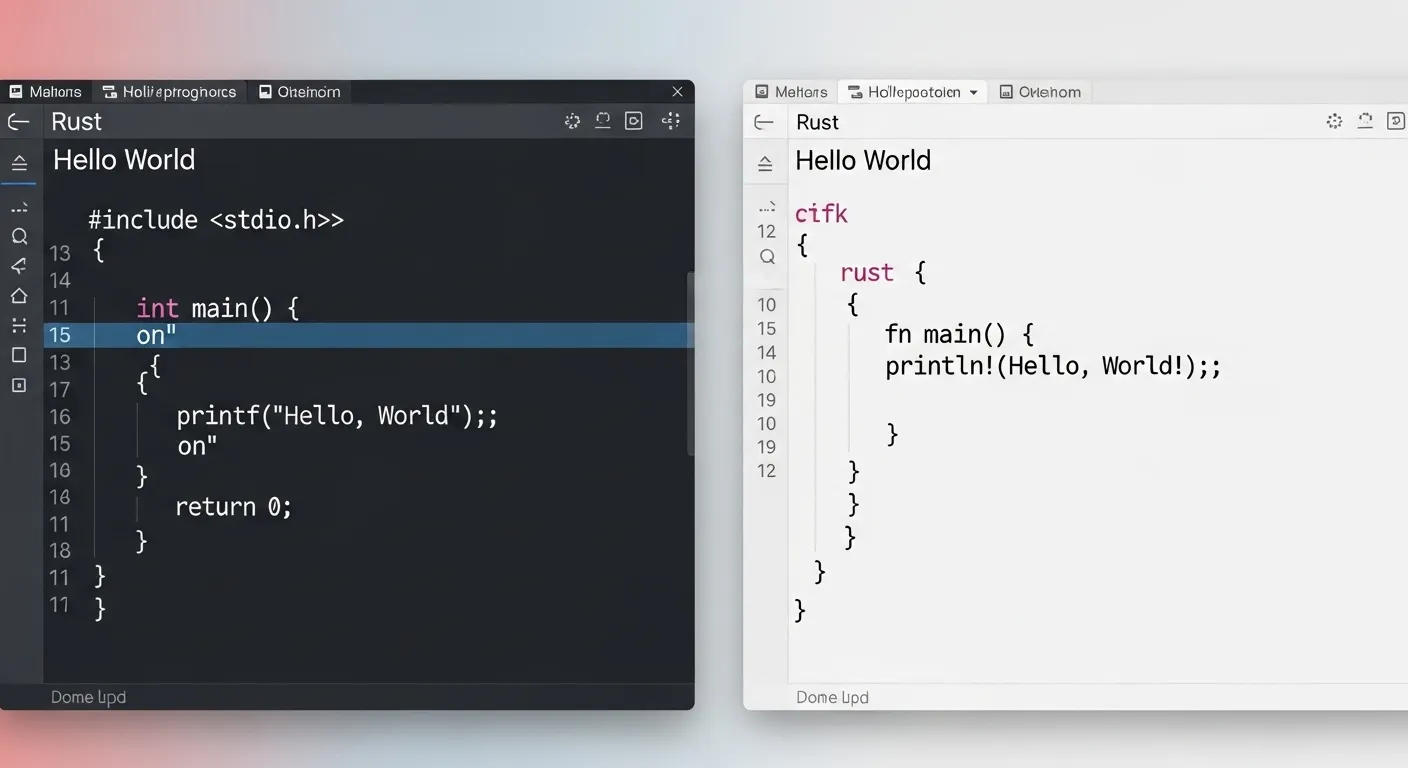Click the sync icon in the dark window toolbar
1408x768 pixels.
pyautogui.click(x=603, y=120)
